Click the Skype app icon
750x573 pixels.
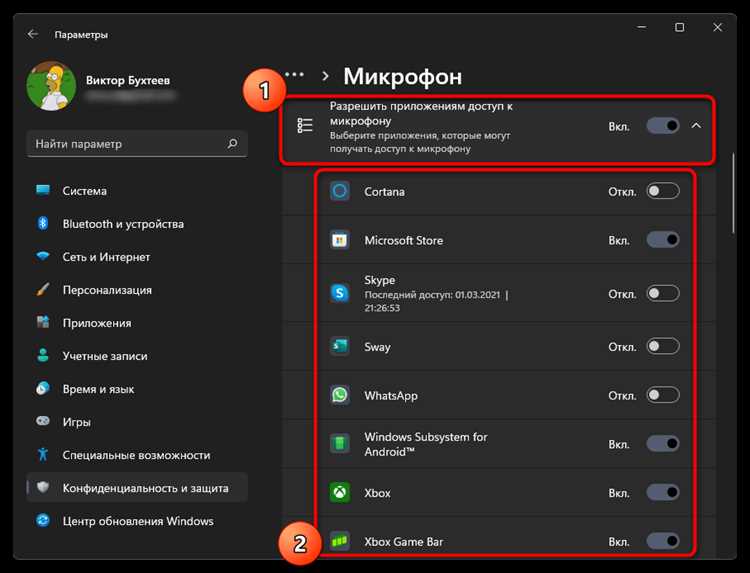tap(340, 293)
